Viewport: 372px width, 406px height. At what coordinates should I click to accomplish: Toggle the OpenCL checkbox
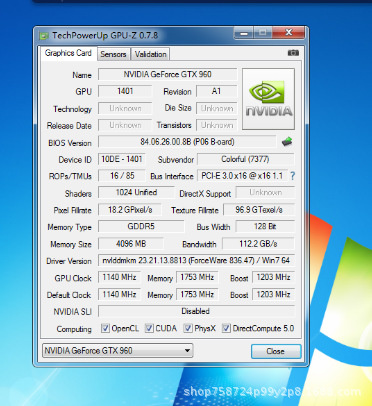click(x=105, y=328)
